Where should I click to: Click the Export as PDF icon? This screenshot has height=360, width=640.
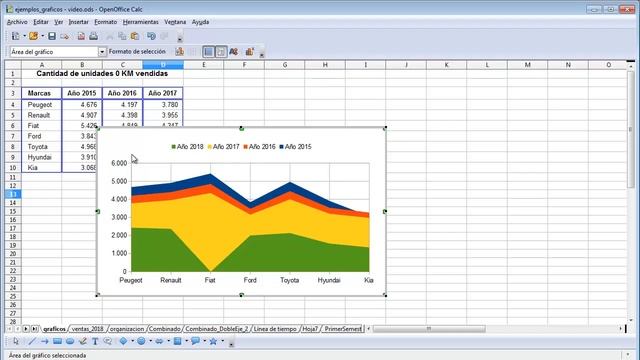pyautogui.click(x=81, y=36)
